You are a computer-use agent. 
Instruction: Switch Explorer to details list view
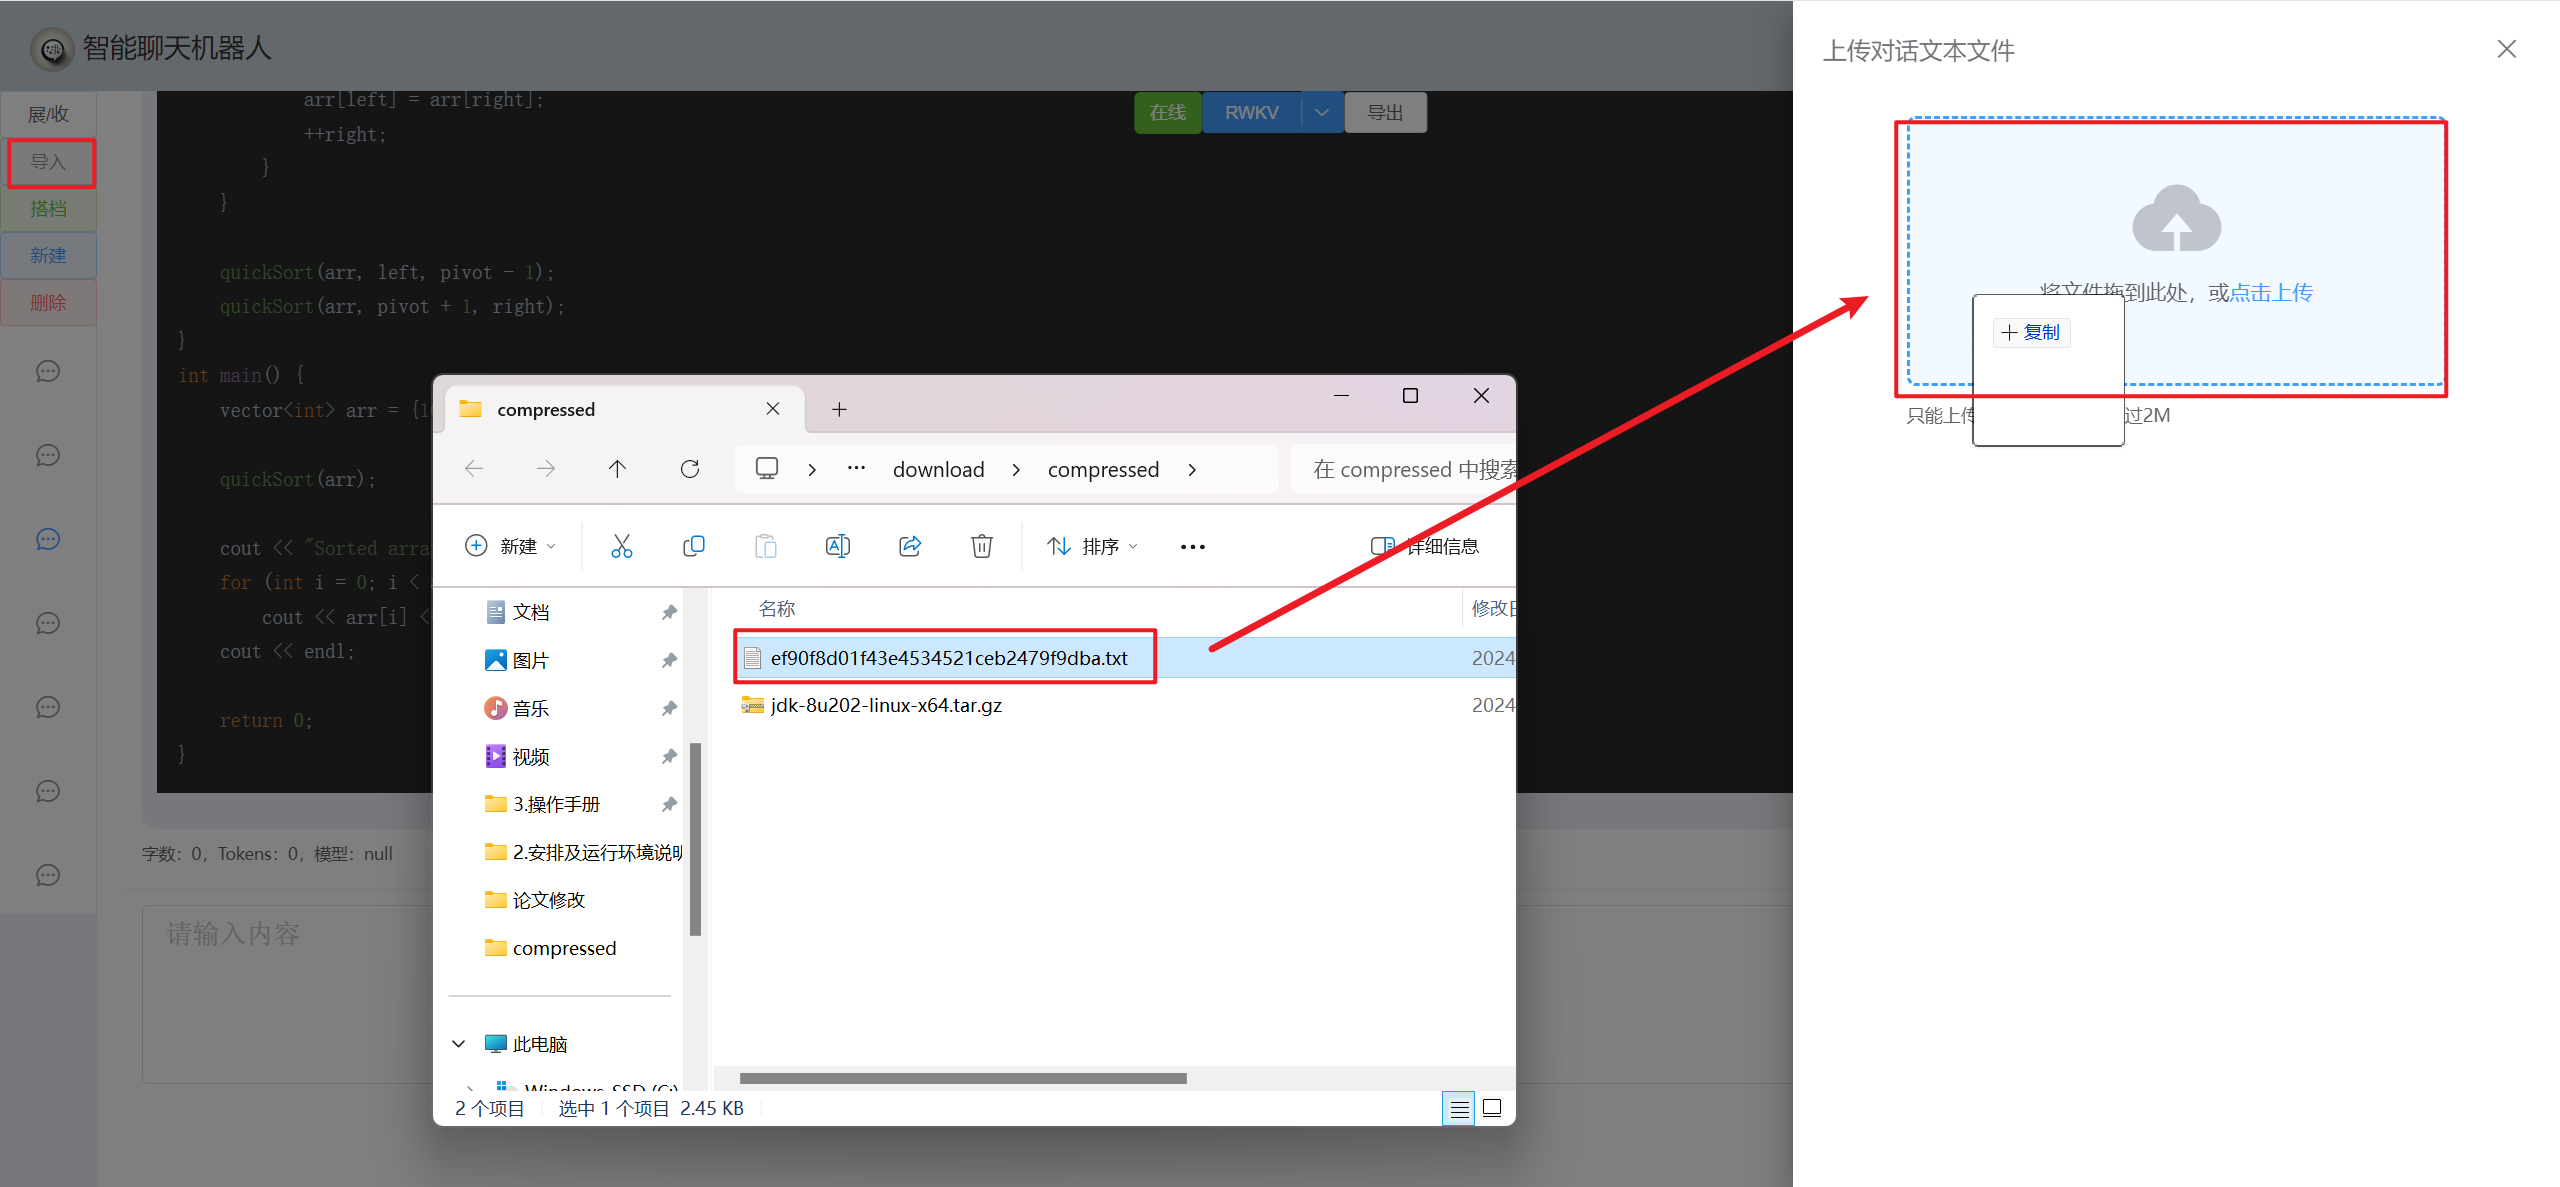click(1459, 1108)
